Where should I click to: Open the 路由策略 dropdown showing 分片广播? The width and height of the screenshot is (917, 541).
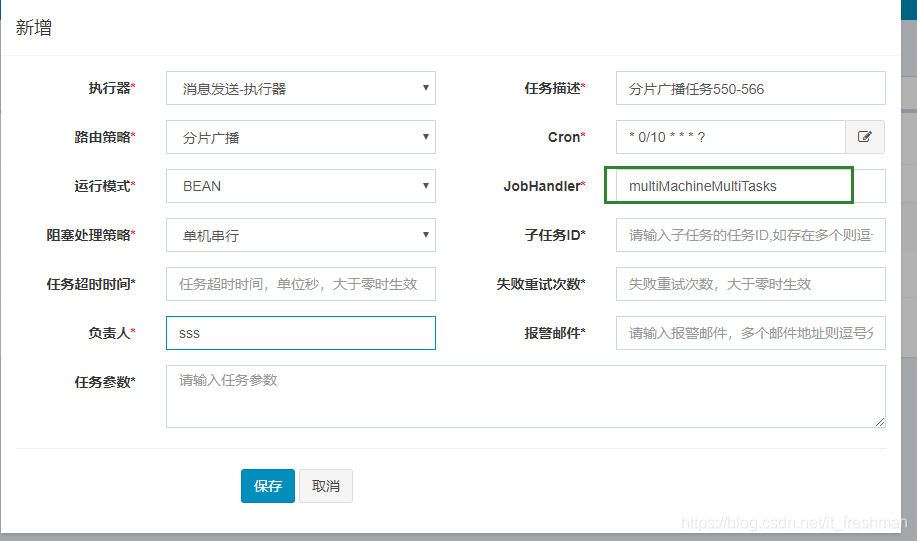click(x=301, y=137)
